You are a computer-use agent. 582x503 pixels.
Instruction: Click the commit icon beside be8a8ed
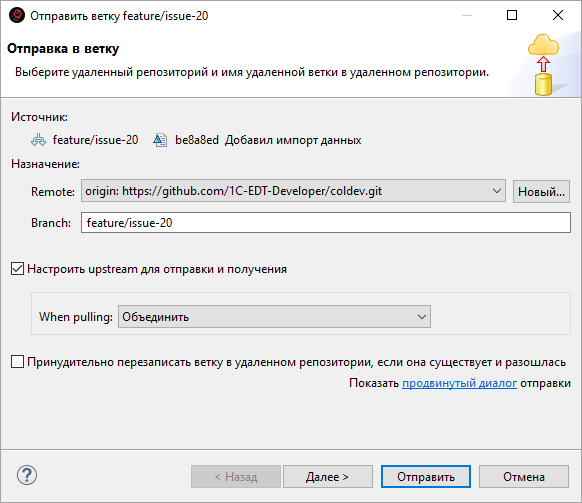(x=160, y=140)
